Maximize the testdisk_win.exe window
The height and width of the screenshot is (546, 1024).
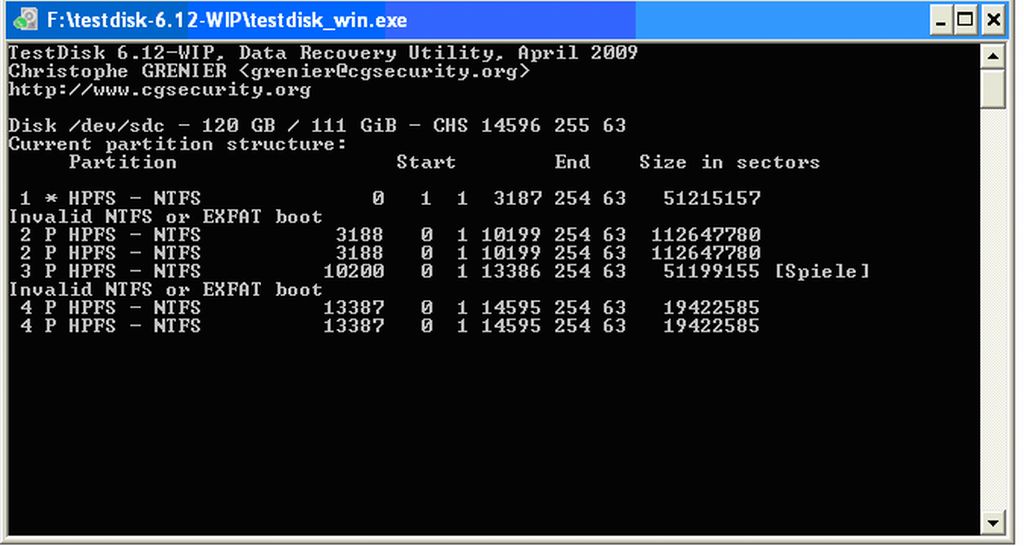pyautogui.click(x=966, y=20)
